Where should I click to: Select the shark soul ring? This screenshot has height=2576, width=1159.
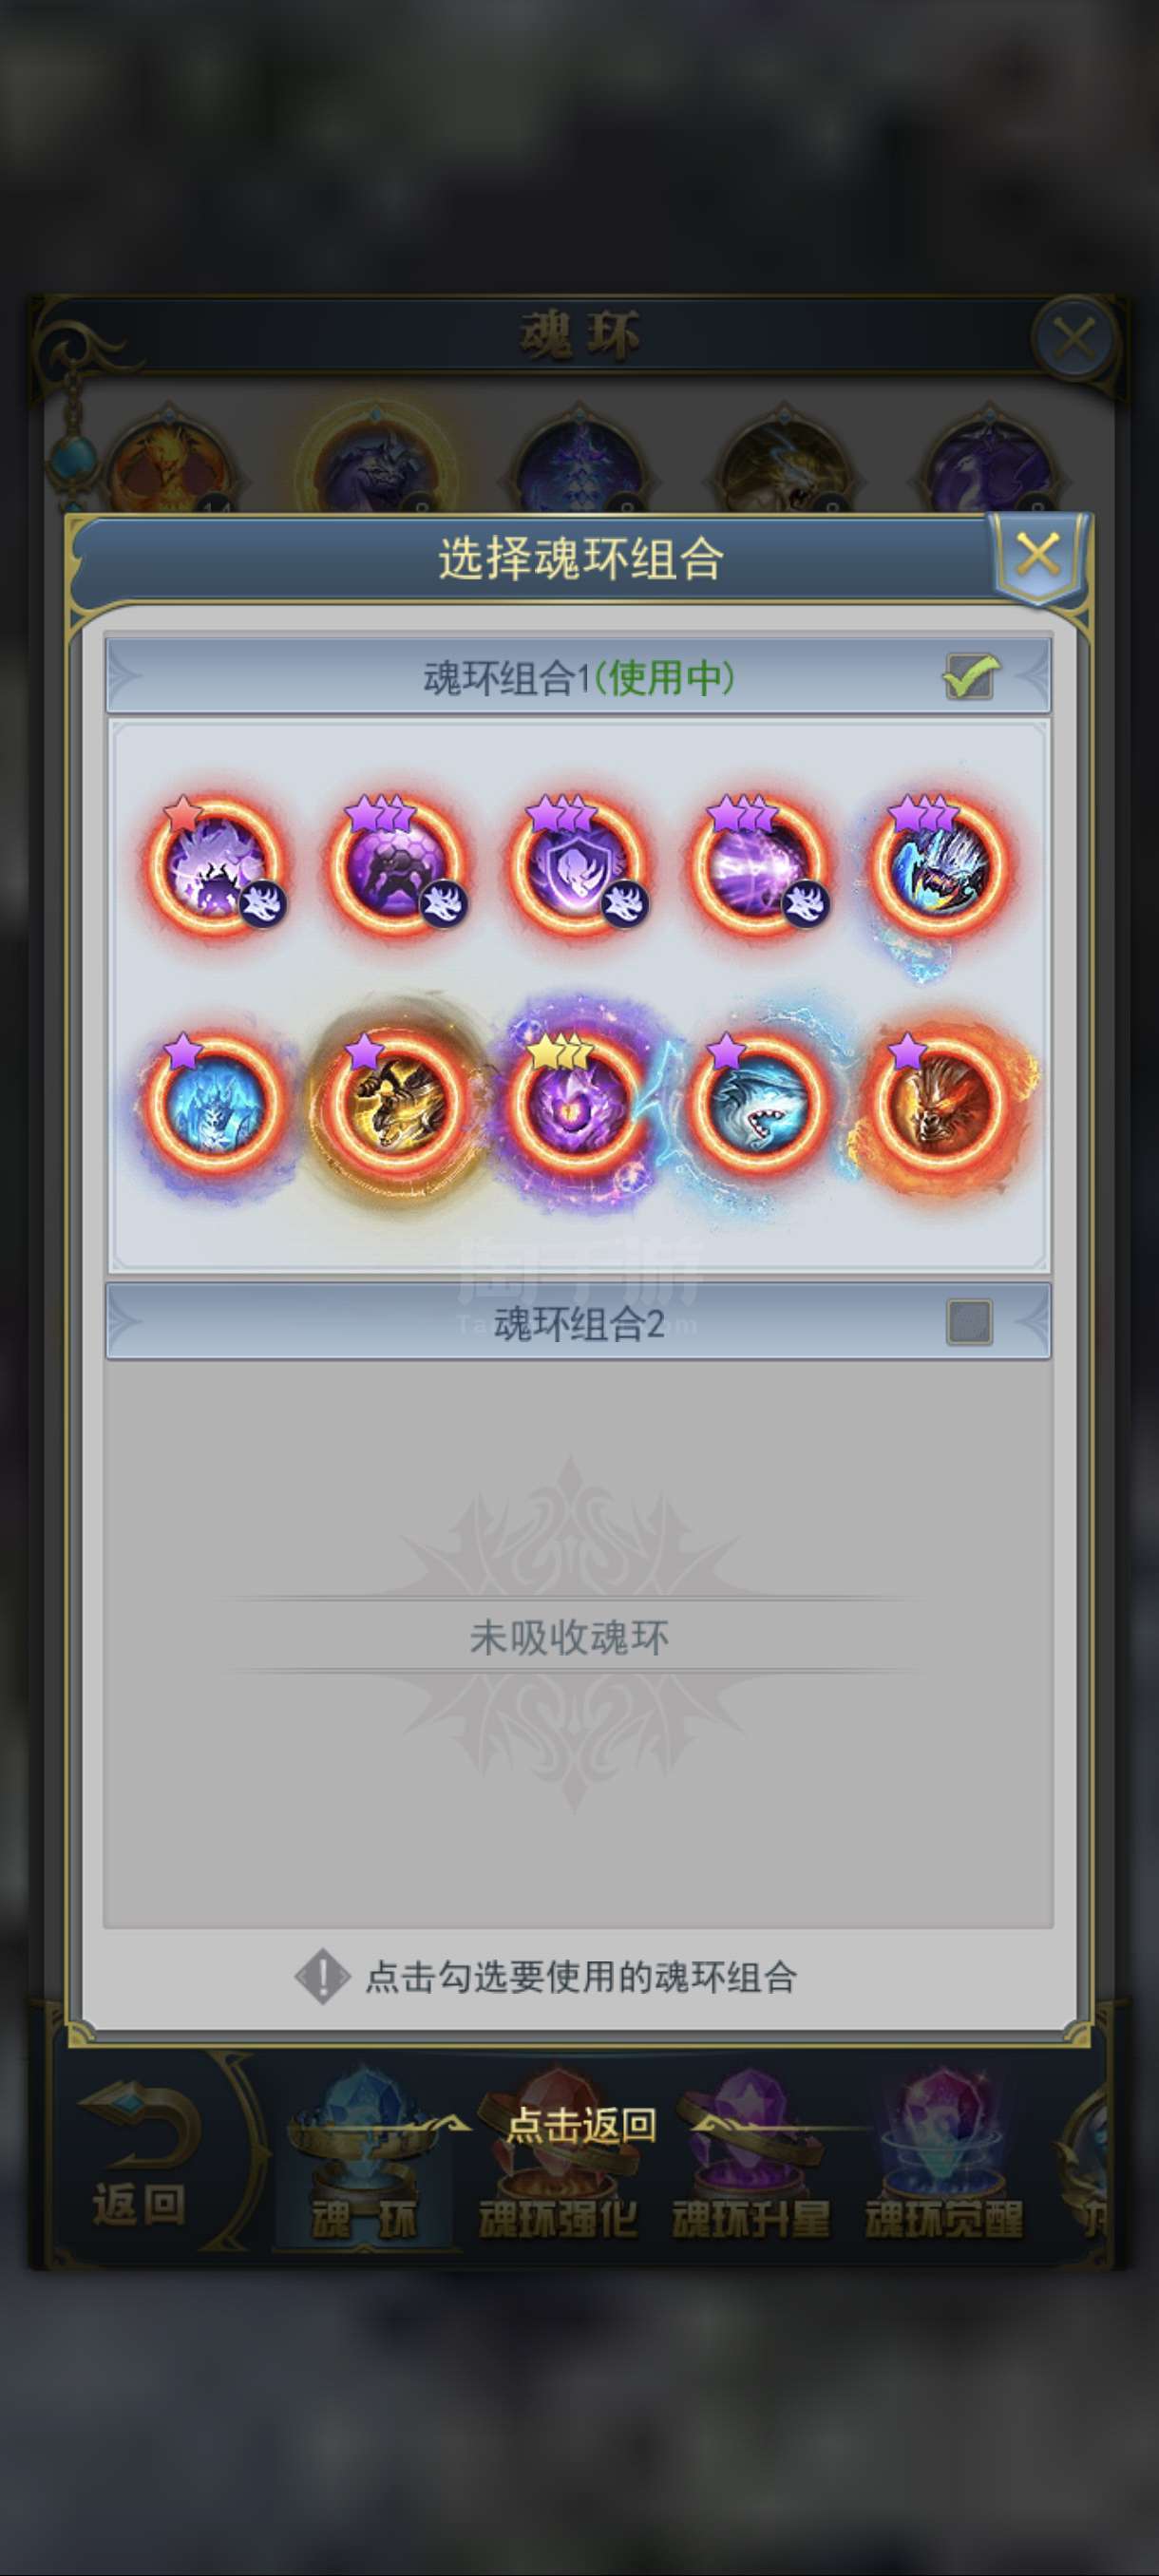click(x=757, y=1100)
